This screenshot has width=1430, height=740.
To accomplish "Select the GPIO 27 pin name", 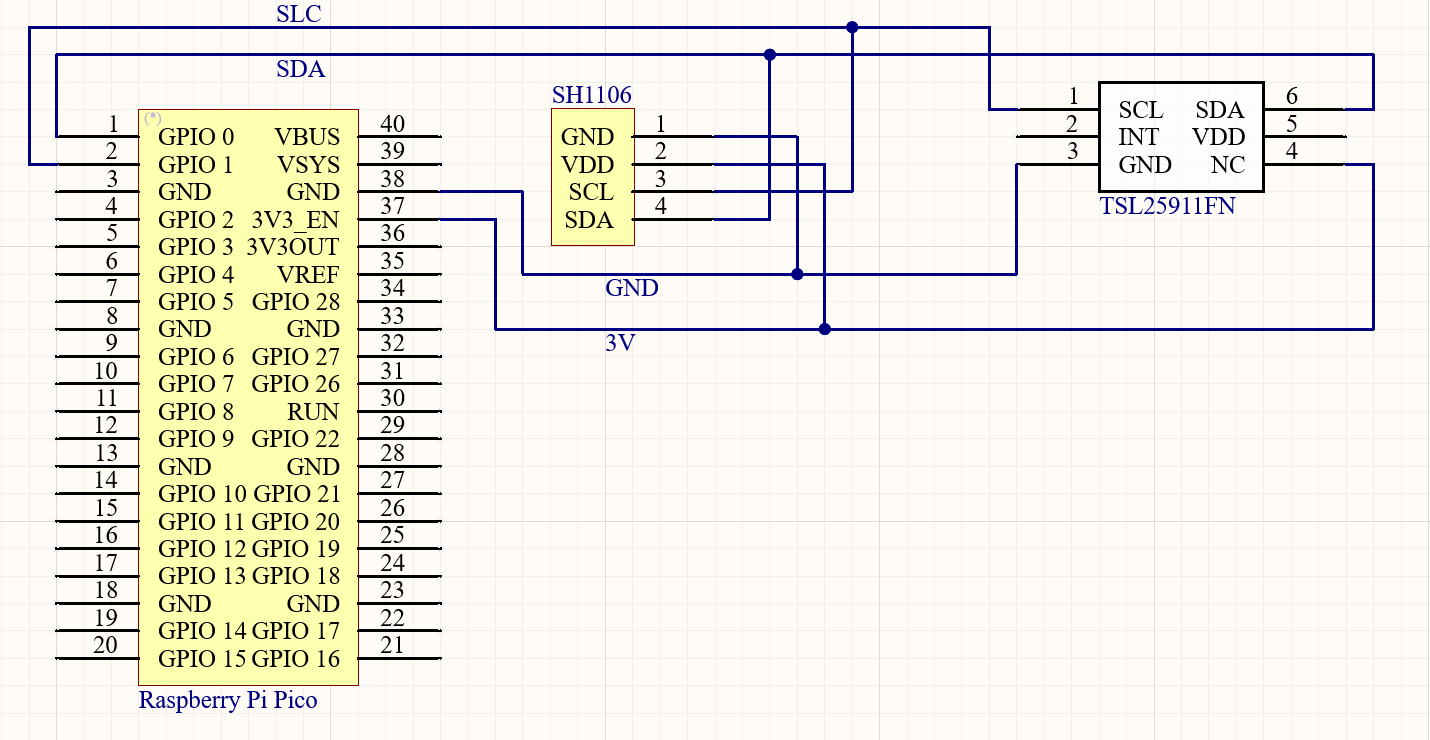I will point(296,357).
